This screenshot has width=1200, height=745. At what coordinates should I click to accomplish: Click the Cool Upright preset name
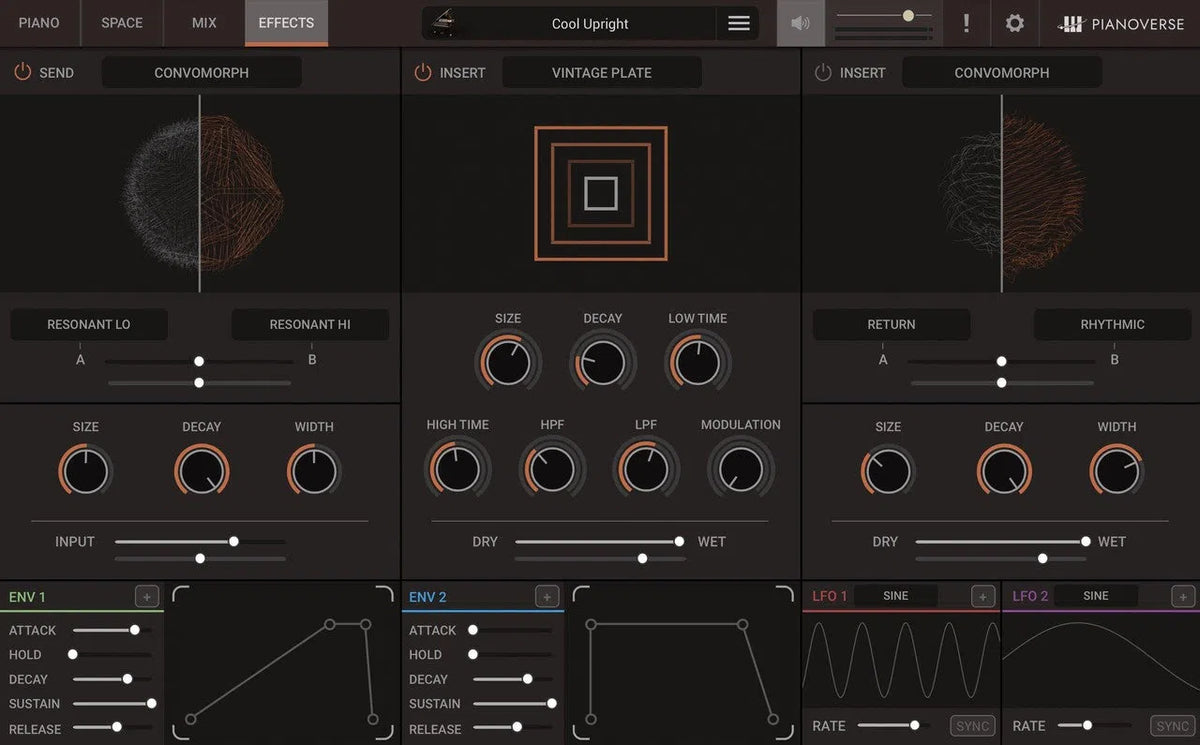click(590, 24)
